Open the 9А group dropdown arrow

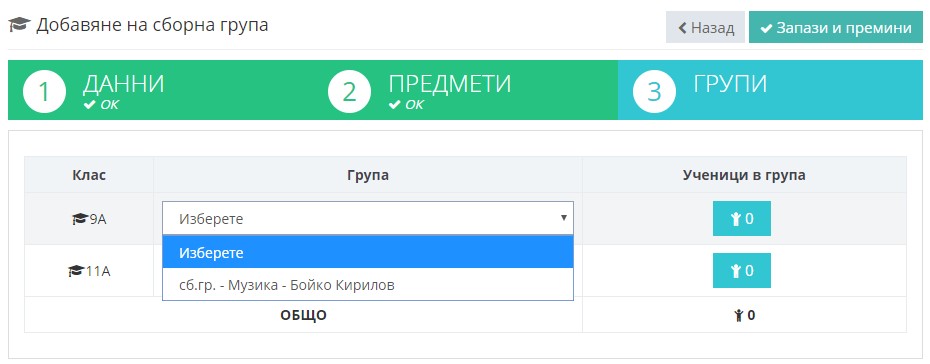click(564, 218)
